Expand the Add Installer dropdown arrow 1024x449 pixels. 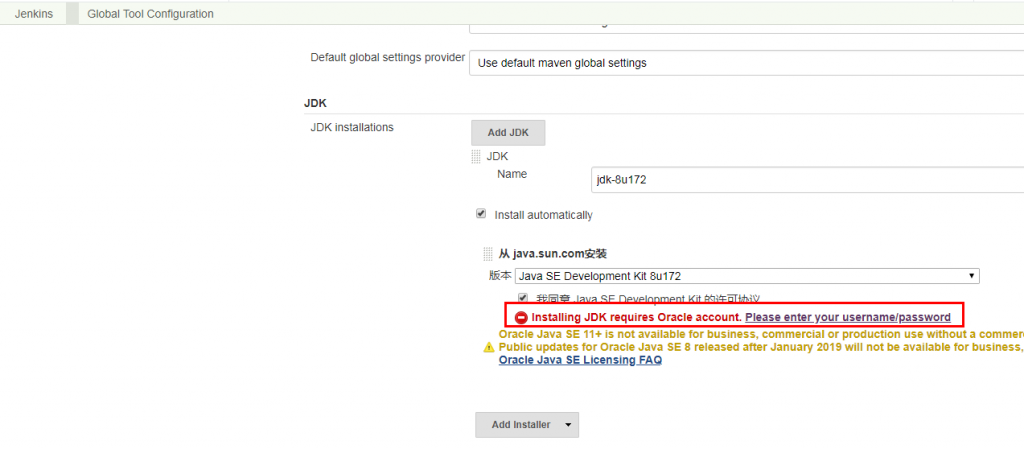click(x=568, y=425)
